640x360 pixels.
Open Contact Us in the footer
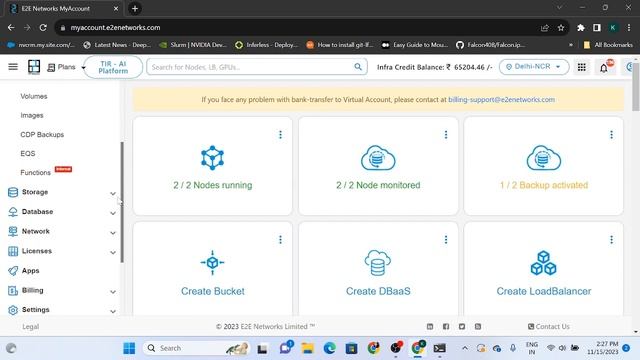point(549,327)
